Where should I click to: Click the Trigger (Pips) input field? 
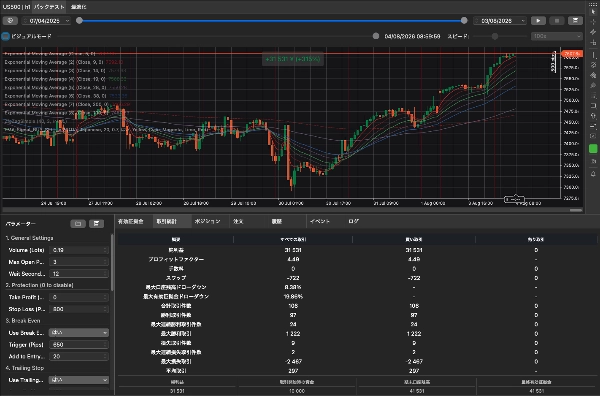click(79, 345)
